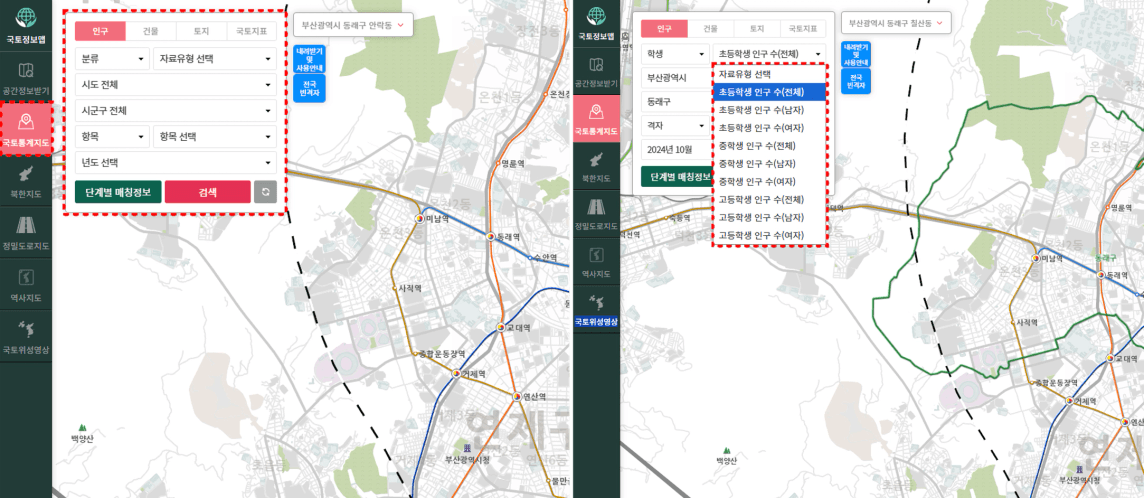Switch to 건물 tab in left panel
The image size is (1144, 498).
tap(151, 31)
